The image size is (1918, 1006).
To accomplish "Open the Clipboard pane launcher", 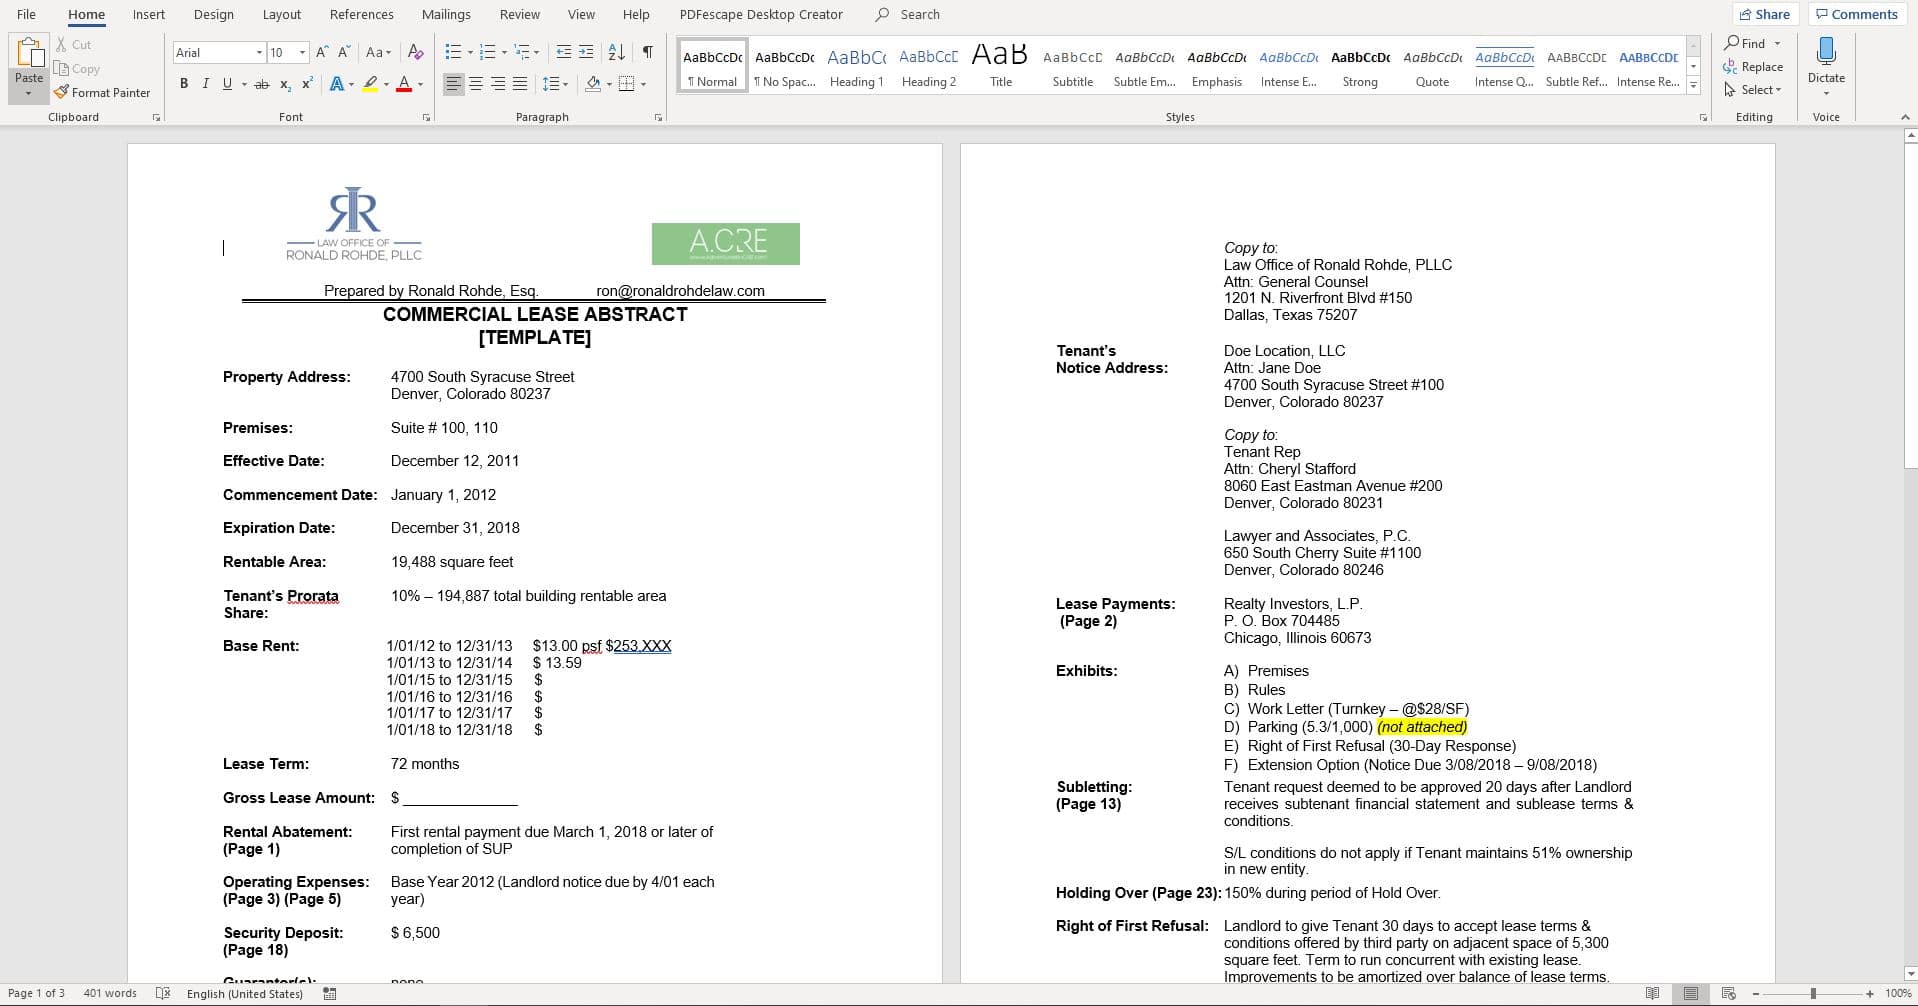I will coord(156,118).
